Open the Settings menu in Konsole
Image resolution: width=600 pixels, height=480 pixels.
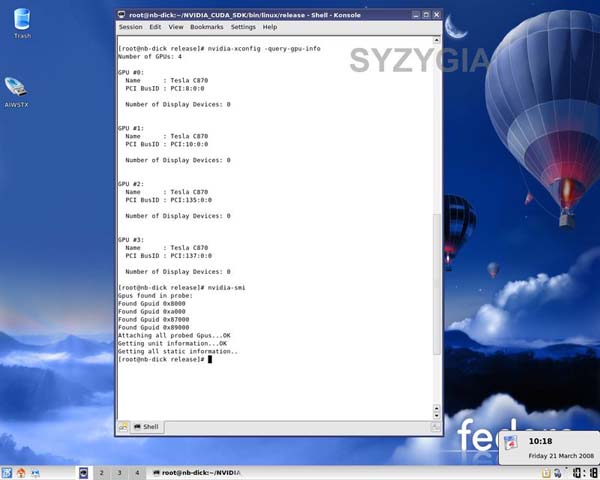[243, 27]
